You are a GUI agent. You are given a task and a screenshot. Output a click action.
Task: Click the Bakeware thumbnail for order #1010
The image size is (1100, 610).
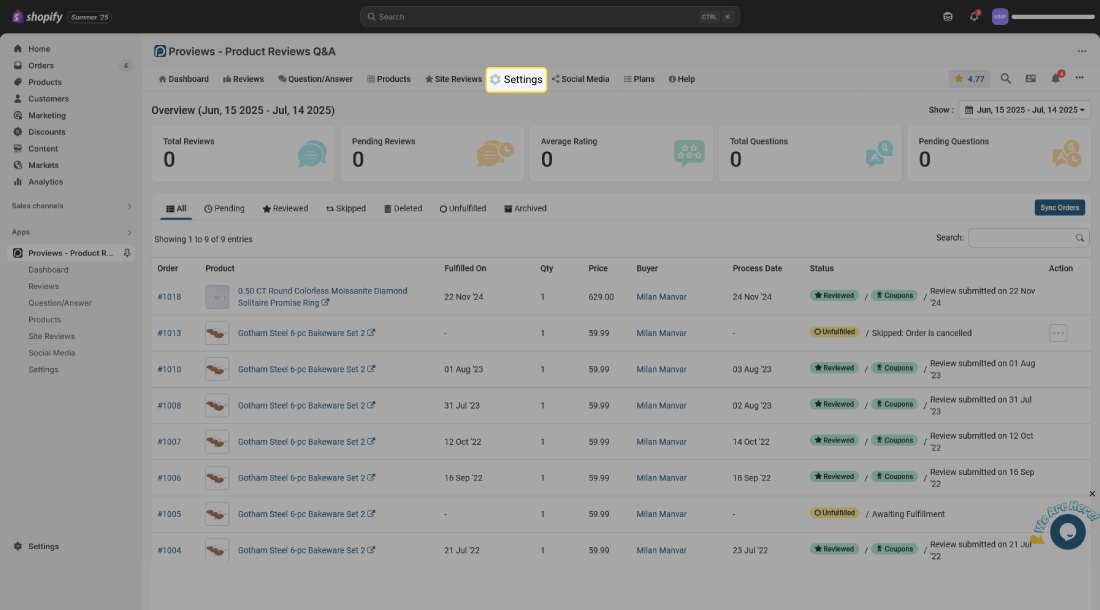pos(217,370)
